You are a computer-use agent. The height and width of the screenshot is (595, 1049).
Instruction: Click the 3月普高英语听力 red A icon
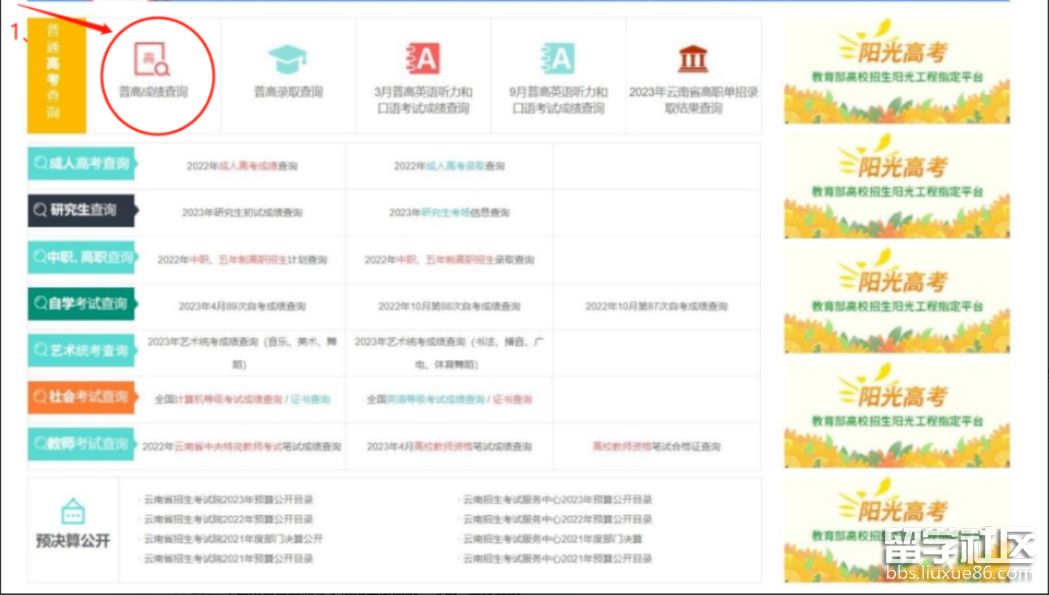[423, 59]
